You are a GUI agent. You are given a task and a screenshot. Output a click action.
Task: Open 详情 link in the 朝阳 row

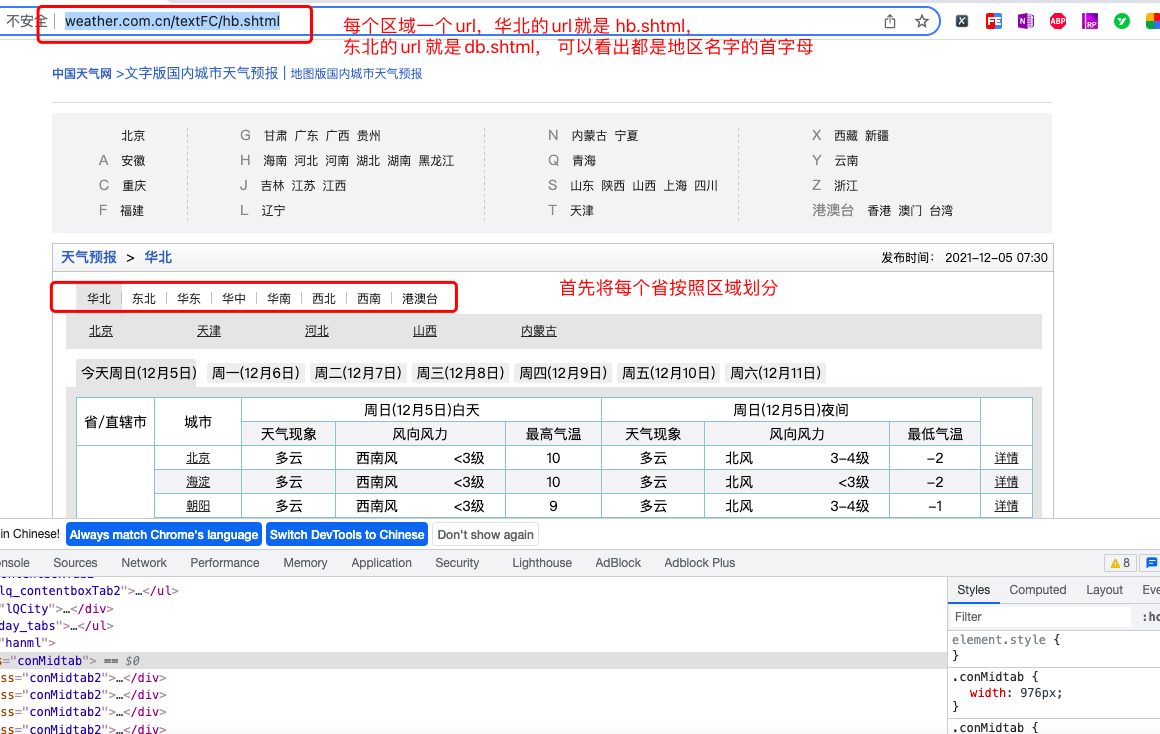pyautogui.click(x=1006, y=506)
